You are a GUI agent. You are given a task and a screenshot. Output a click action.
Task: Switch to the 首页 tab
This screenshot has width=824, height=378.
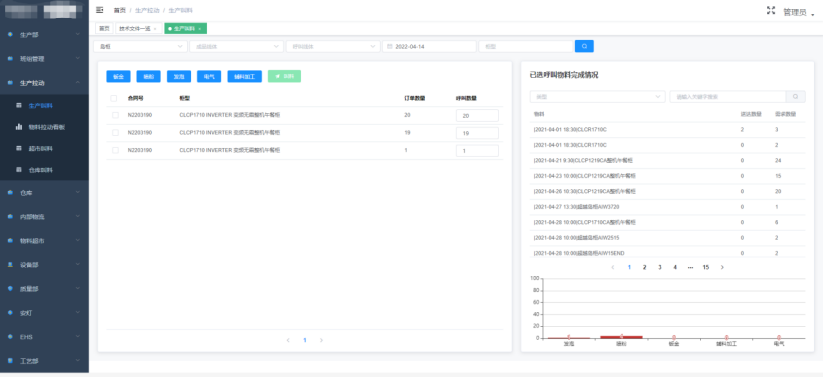[x=105, y=28]
